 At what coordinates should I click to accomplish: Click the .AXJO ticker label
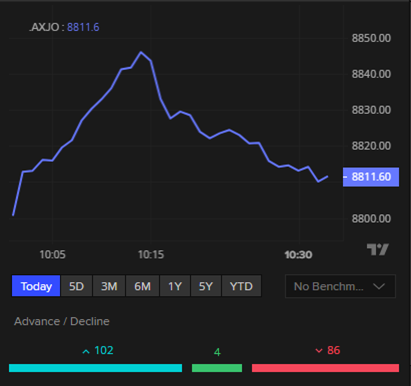point(44,27)
